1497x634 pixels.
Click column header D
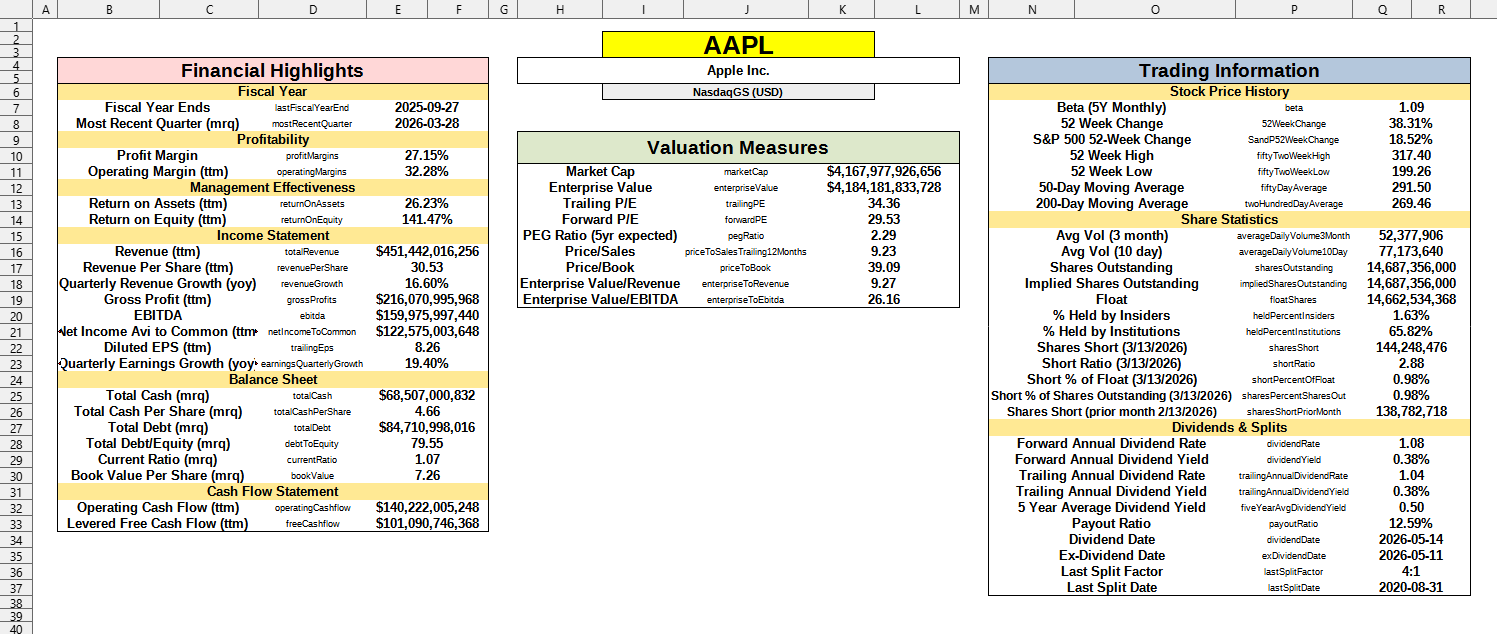point(313,9)
